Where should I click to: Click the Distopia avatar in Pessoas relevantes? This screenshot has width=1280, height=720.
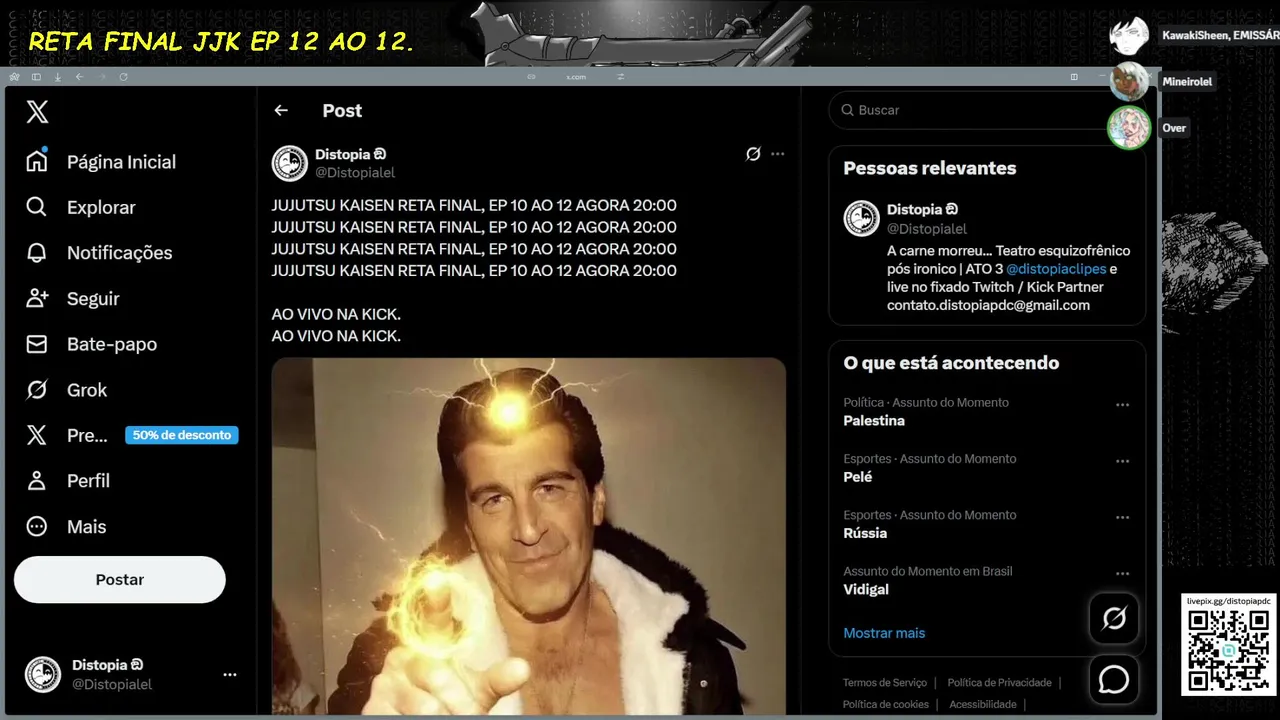862,219
